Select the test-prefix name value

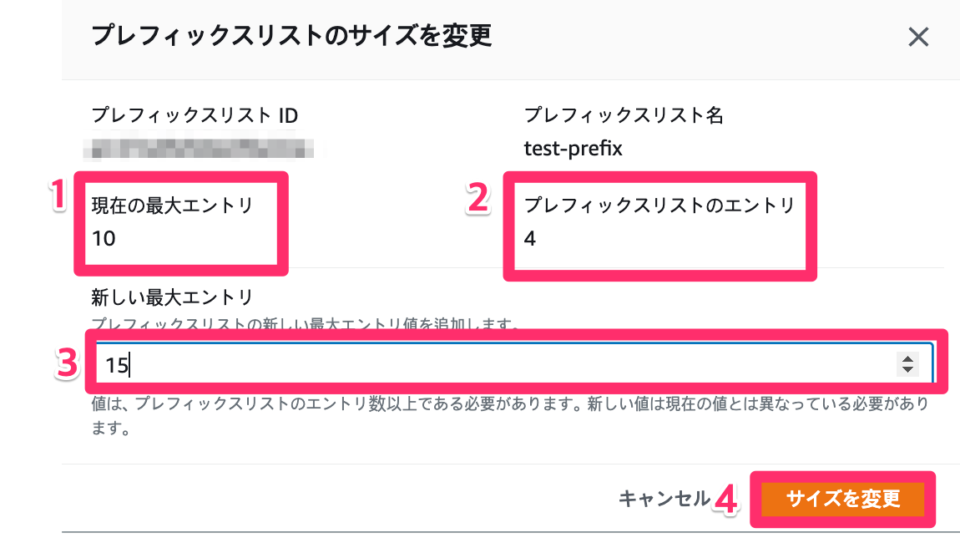[x=573, y=149]
